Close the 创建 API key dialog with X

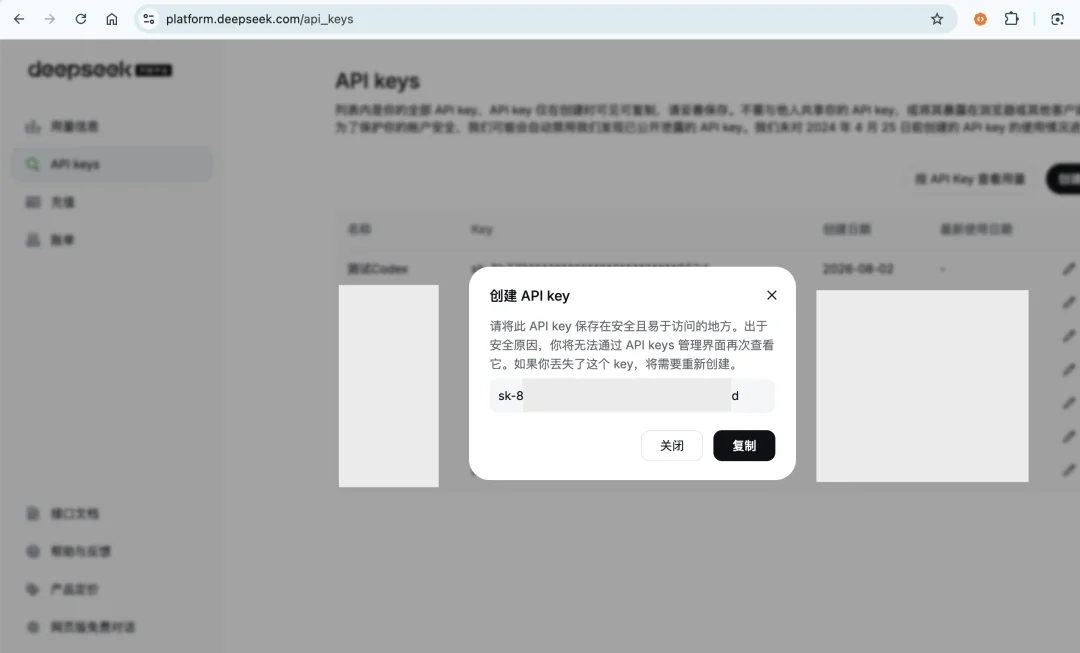tap(771, 295)
